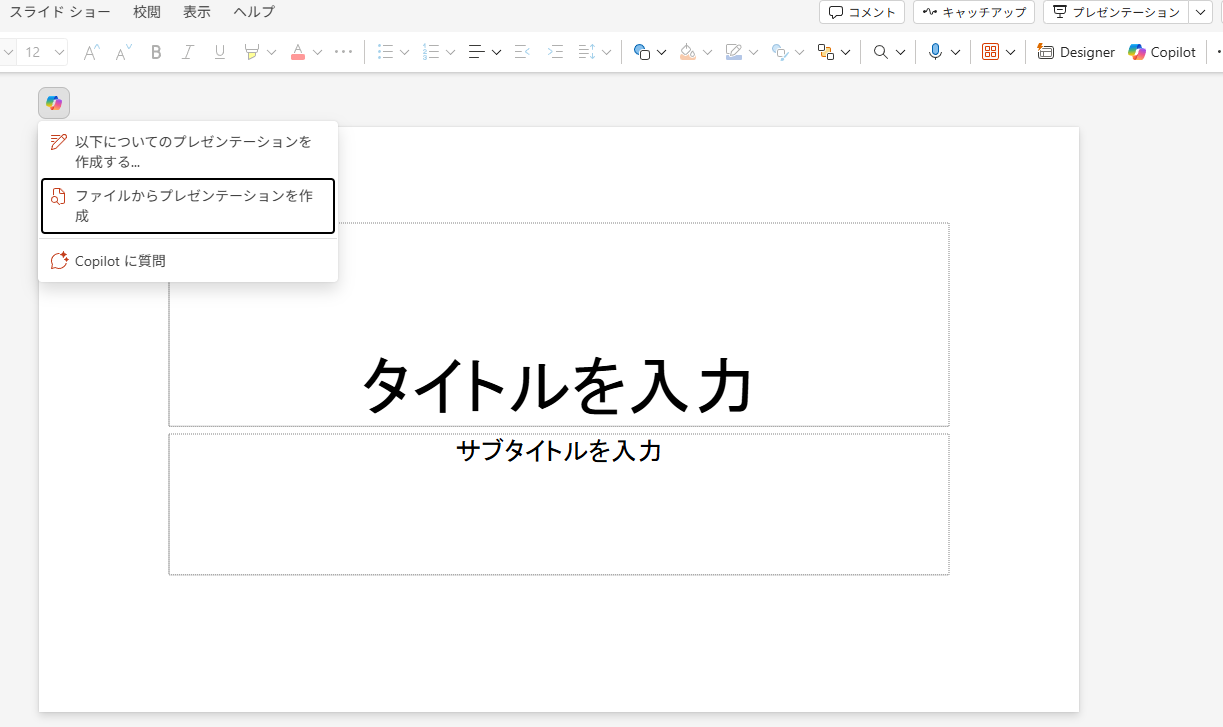Screen dimensions: 1223x727
Task: Apply the red font color
Action: click(297, 52)
